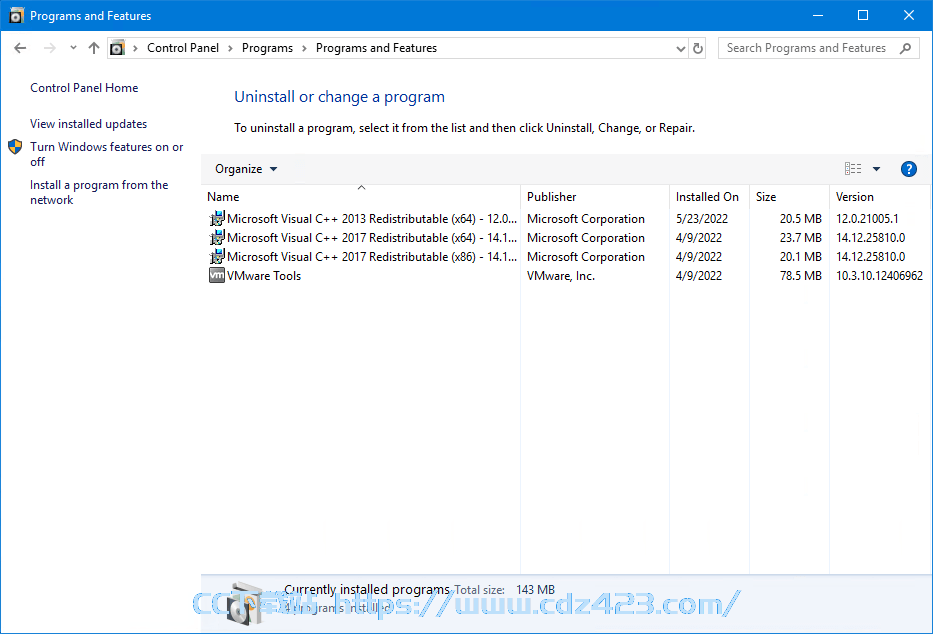Screen dimensions: 933x634
Task: Go up one level with the Up arrow
Action: [x=93, y=48]
